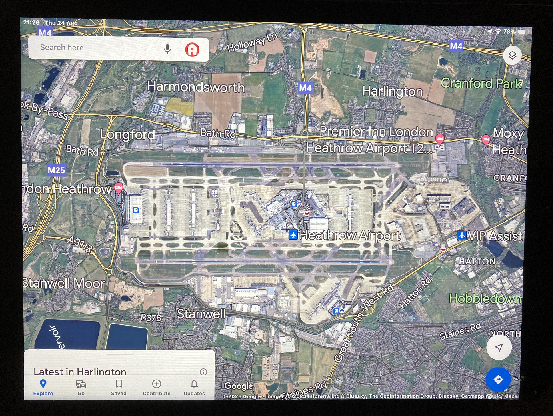Open the blue directions button
553x416 pixels.
click(498, 379)
